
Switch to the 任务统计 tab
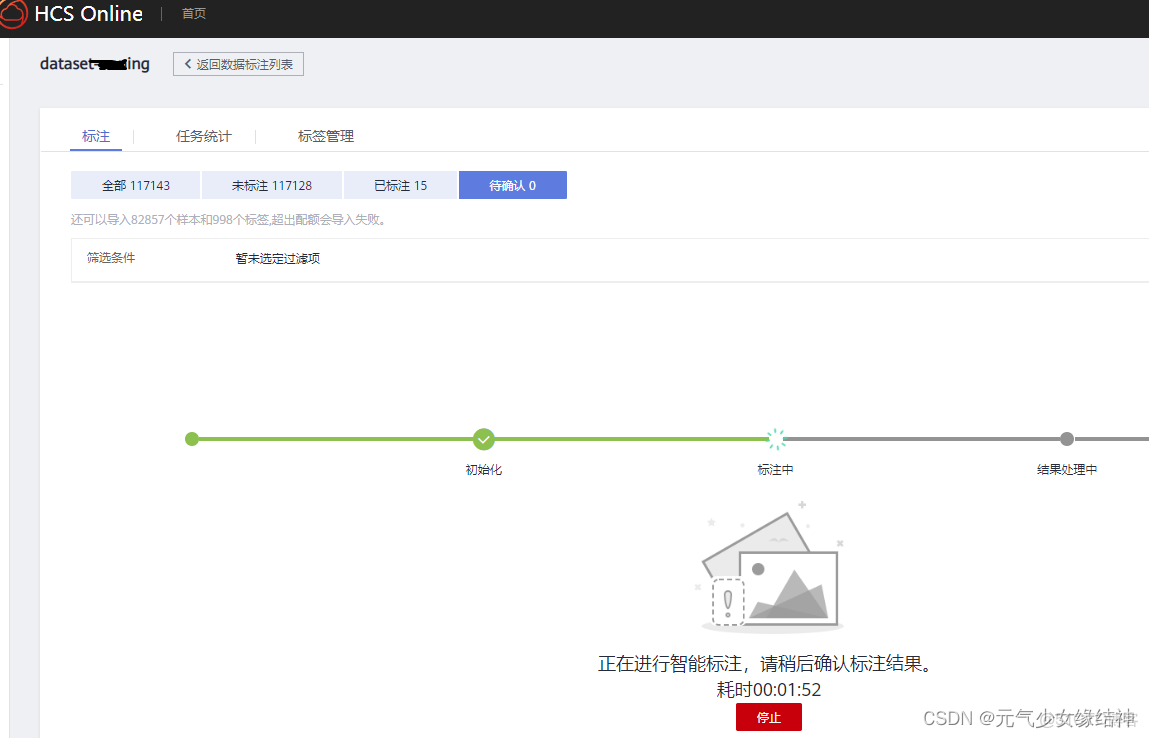(x=202, y=136)
